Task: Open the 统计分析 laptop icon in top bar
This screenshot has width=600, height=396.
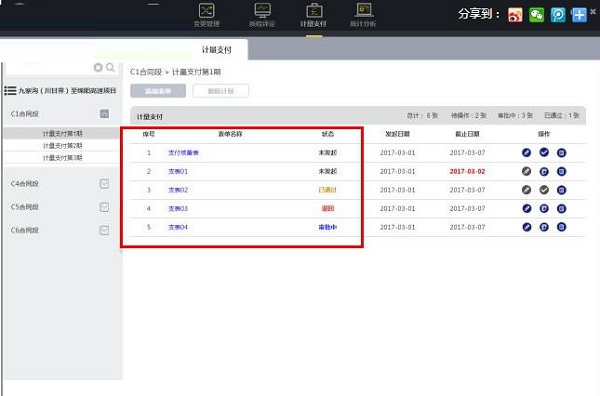Action: [x=364, y=10]
